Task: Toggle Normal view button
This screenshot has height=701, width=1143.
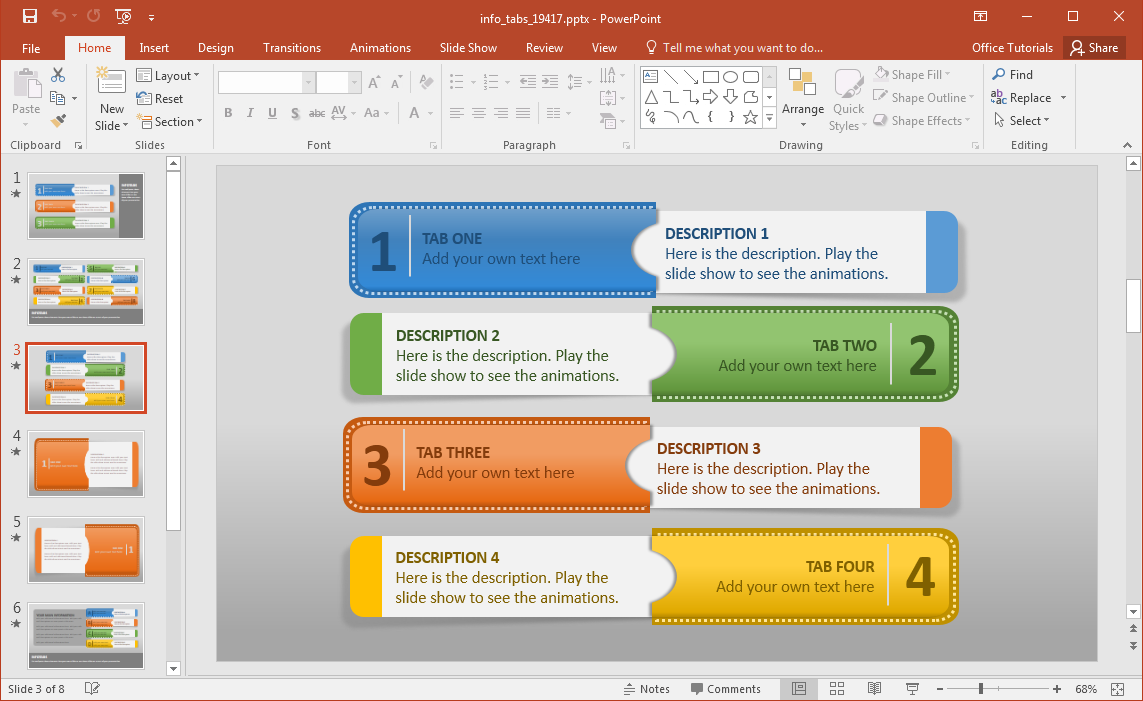Action: 799,689
